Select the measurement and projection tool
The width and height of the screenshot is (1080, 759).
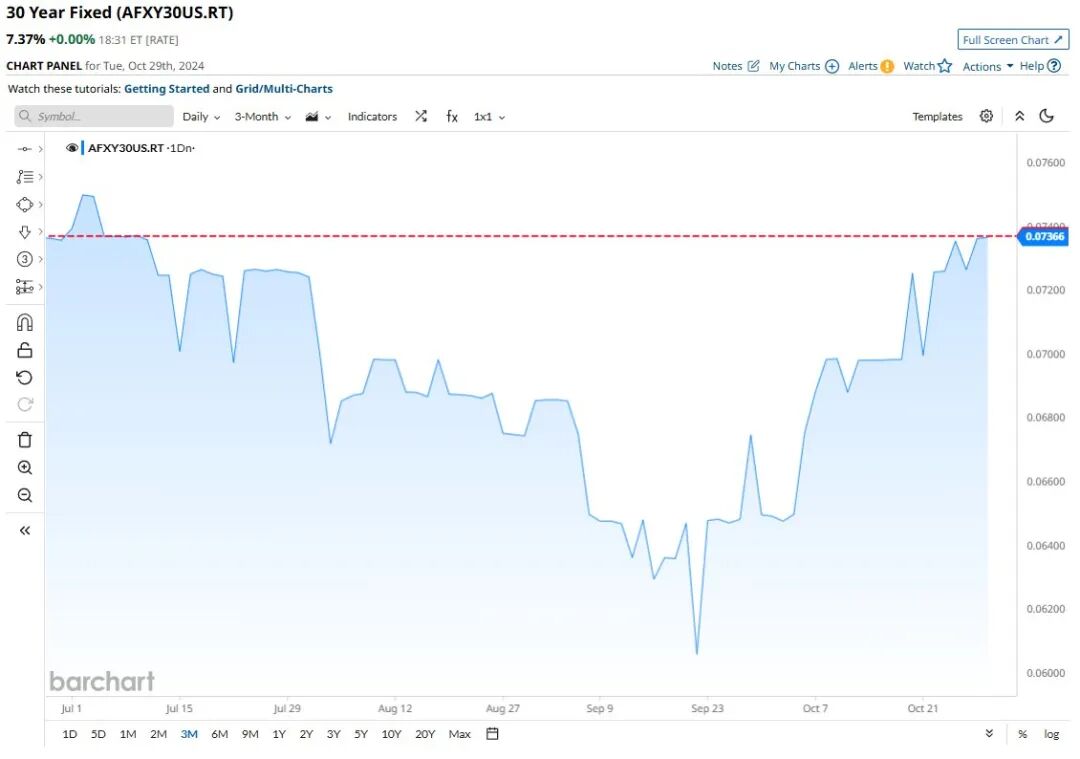click(x=25, y=287)
